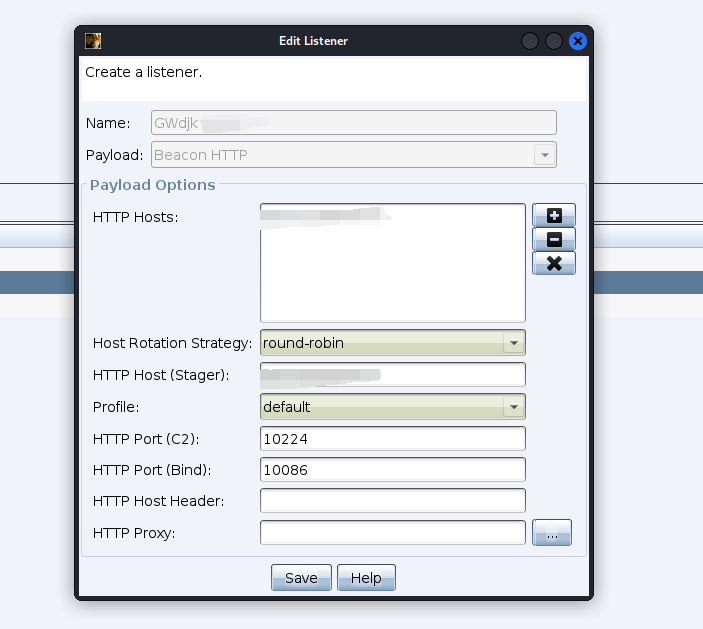Clear all HTTP hosts with the X icon

[x=554, y=263]
